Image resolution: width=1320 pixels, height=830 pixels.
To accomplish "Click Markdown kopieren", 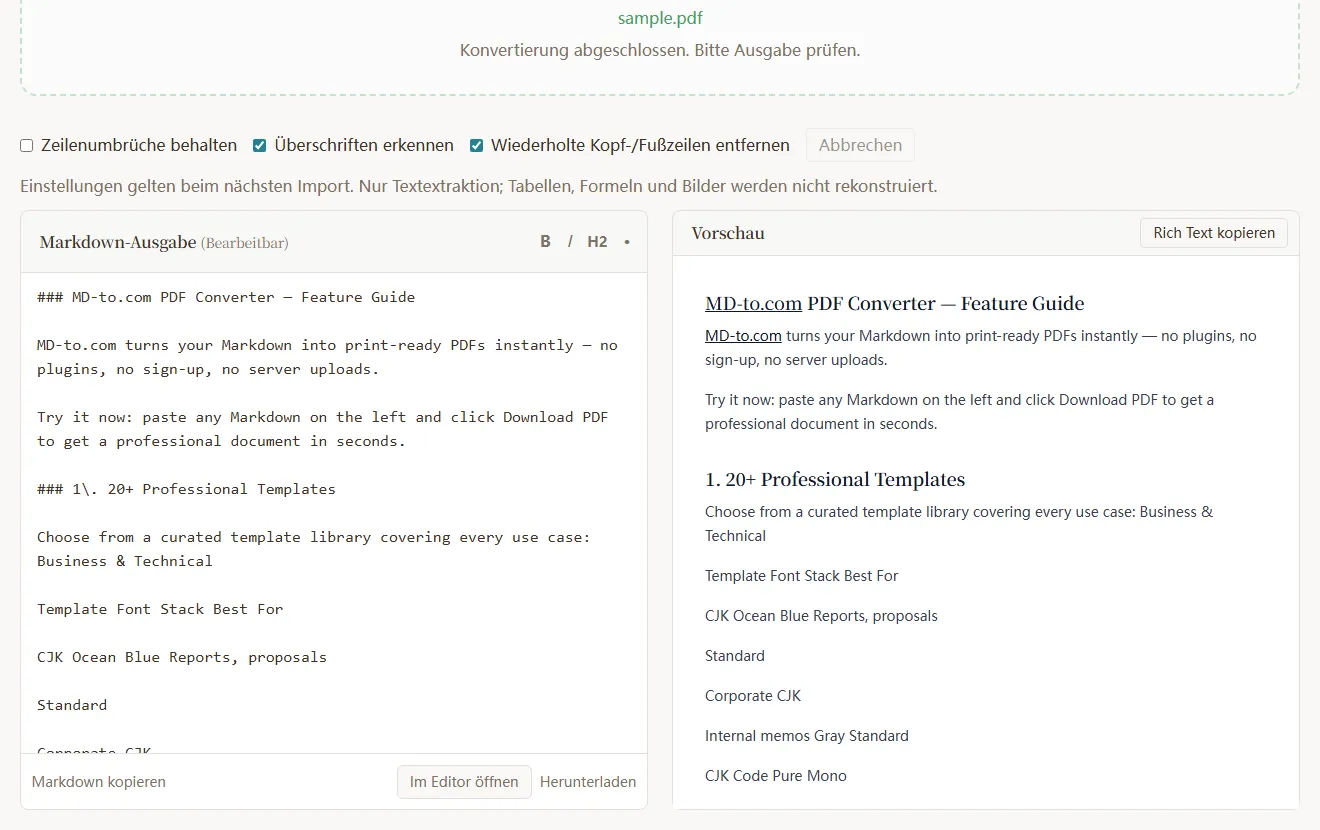I will [x=99, y=782].
